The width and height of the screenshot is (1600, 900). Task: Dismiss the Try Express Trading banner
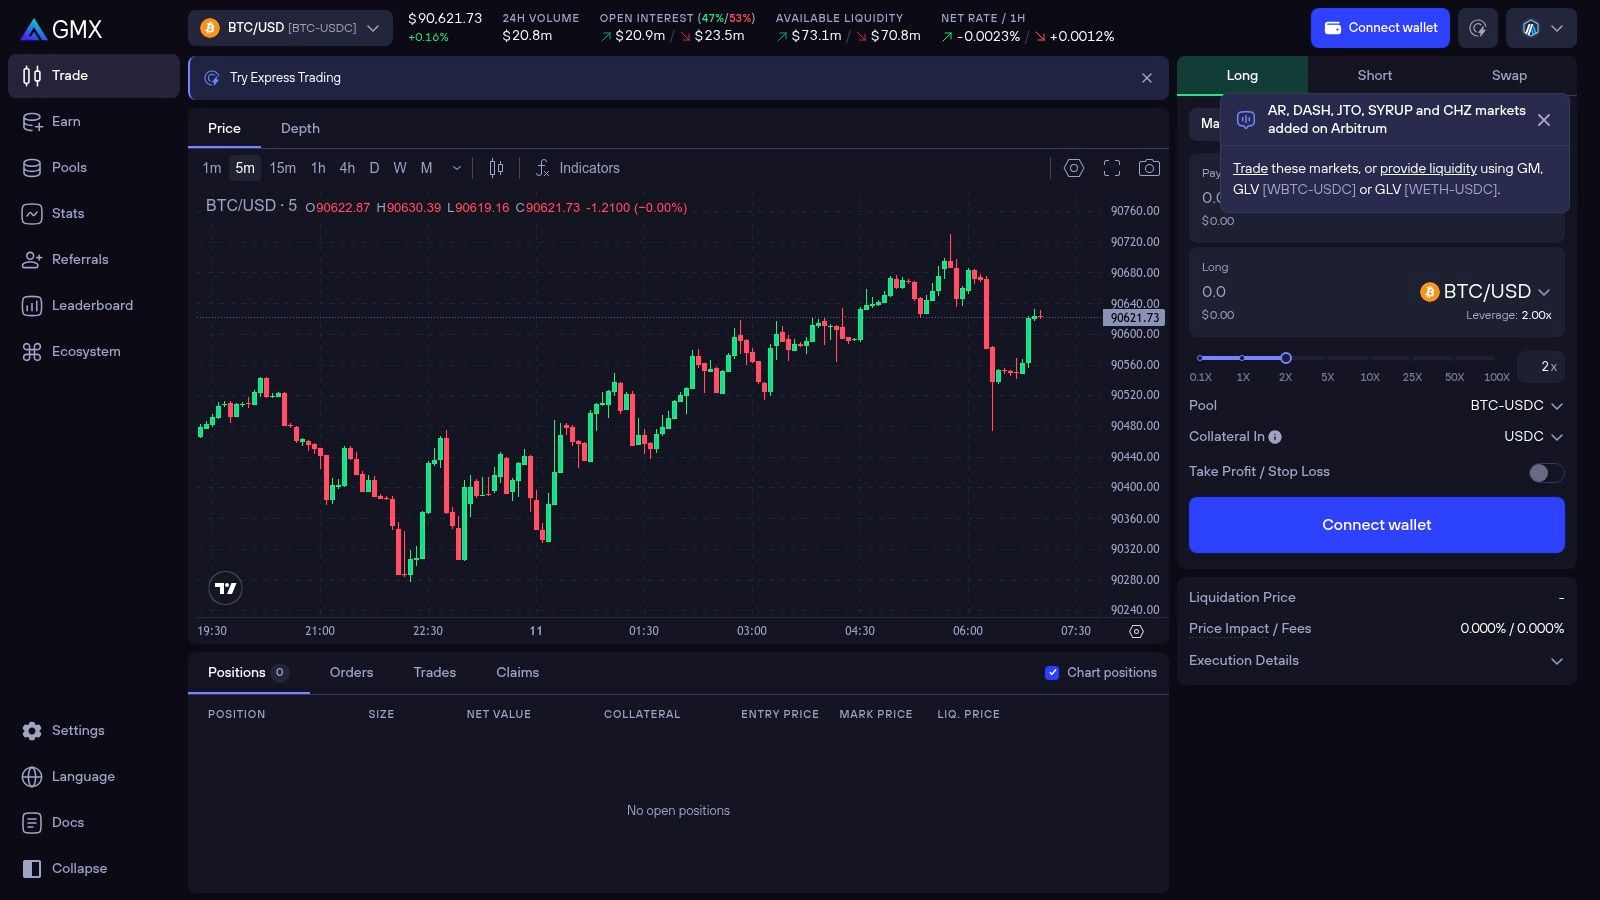click(x=1147, y=78)
